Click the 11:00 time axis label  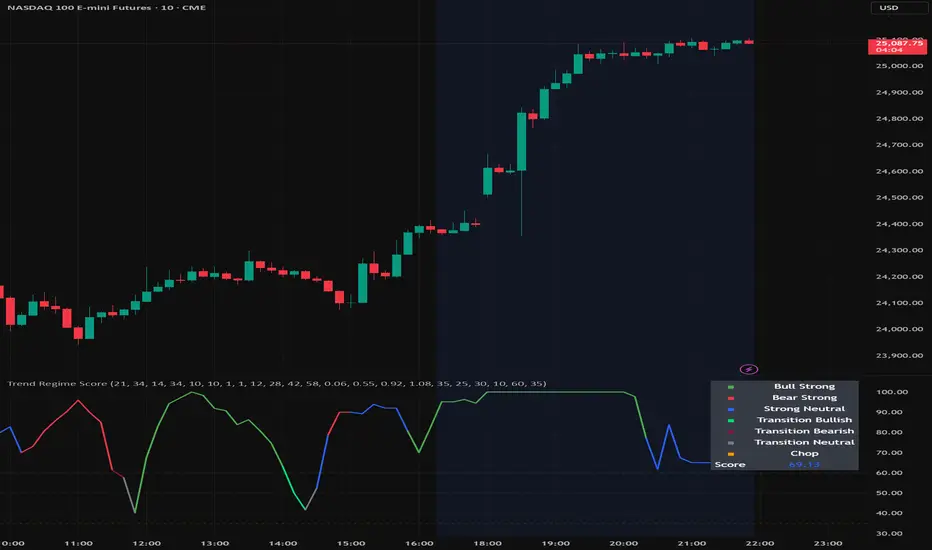78,543
